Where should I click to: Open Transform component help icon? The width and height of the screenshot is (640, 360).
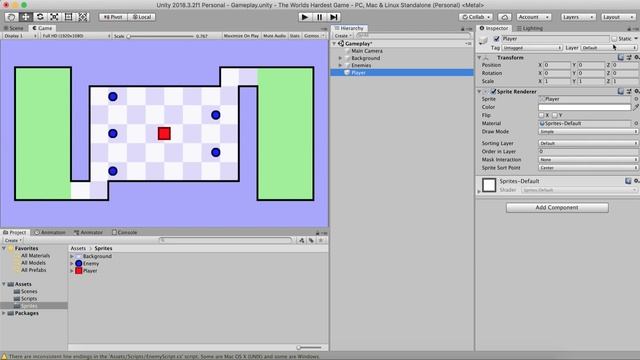click(621, 58)
